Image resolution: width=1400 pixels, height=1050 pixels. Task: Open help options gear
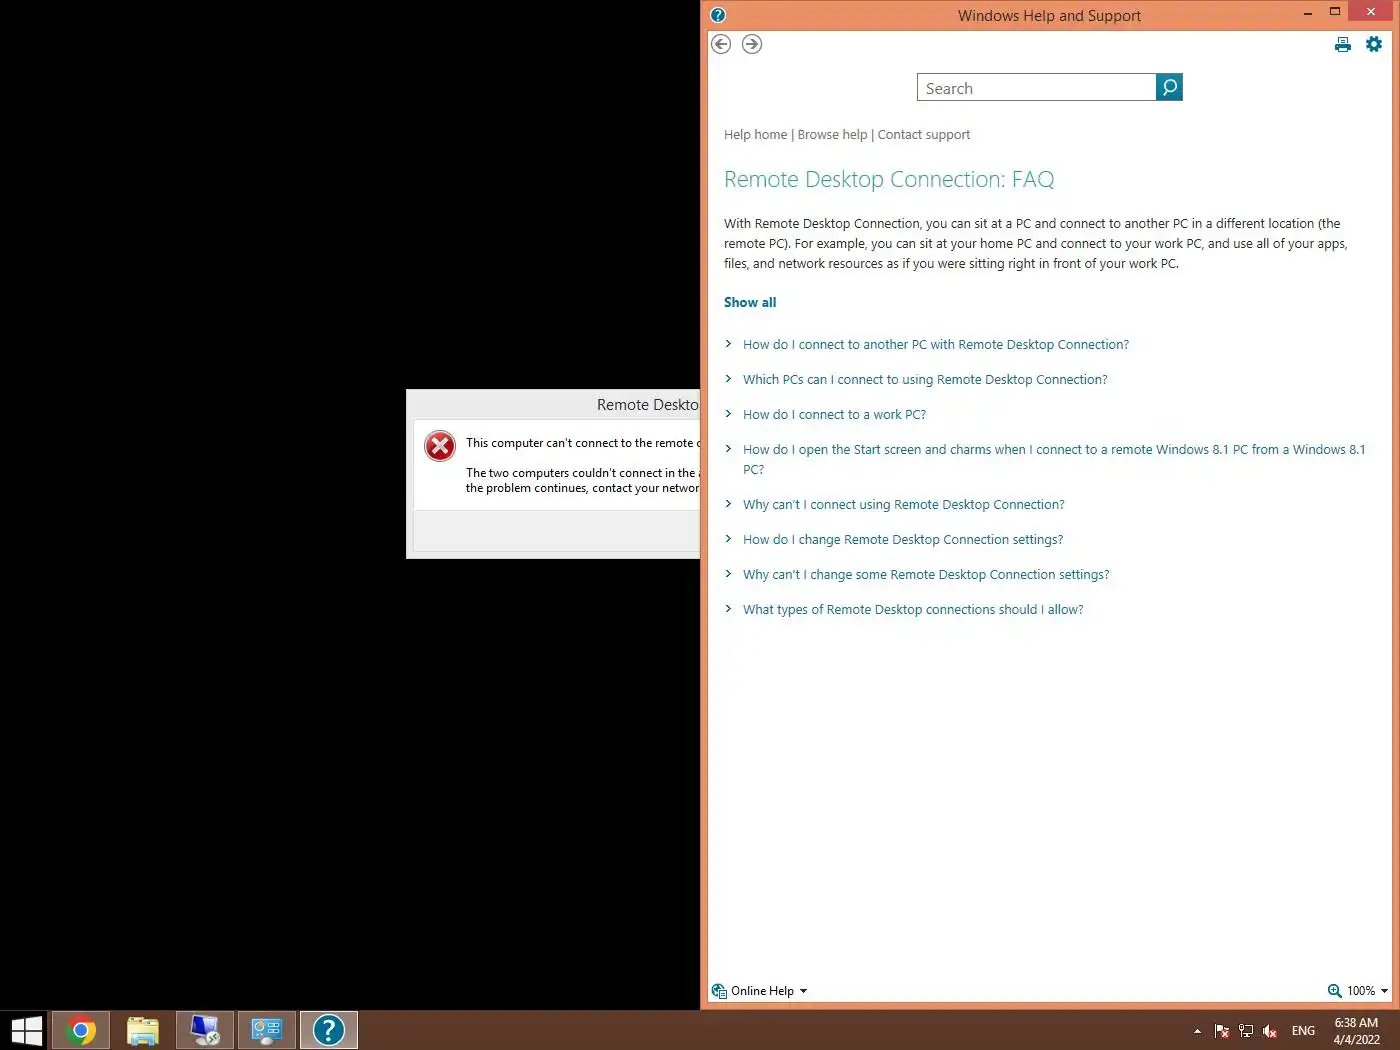point(1374,44)
